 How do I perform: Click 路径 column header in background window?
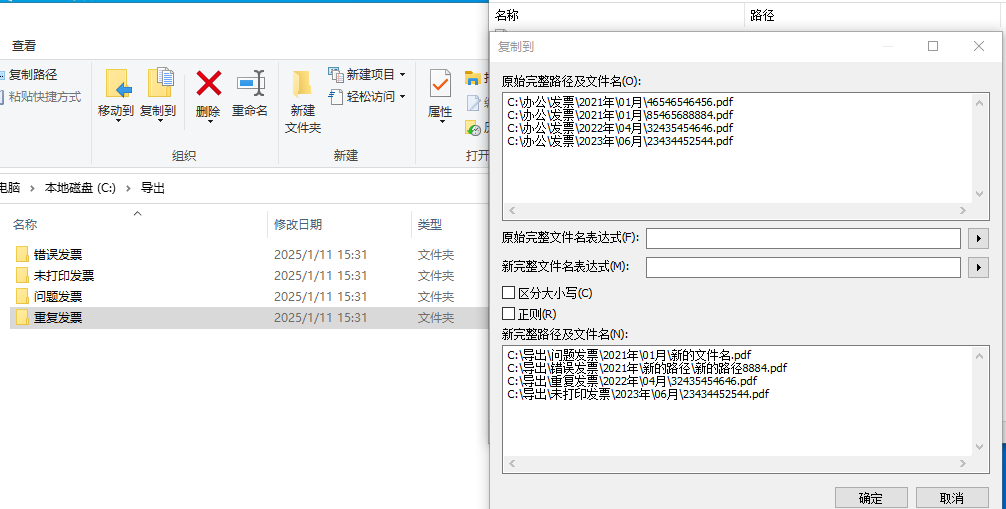(762, 15)
